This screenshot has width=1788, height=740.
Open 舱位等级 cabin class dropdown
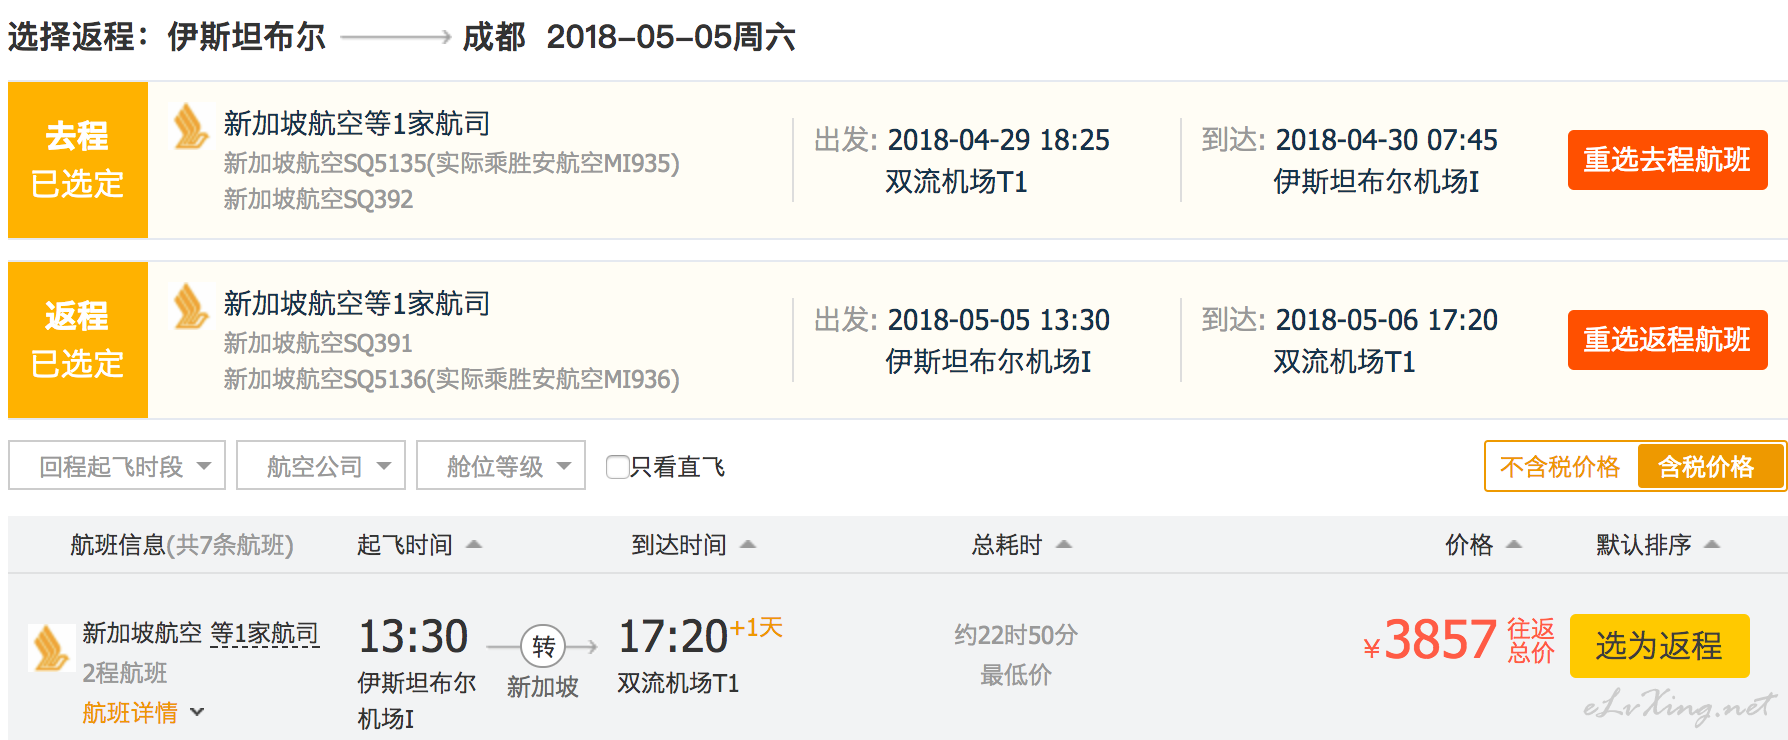pos(501,466)
